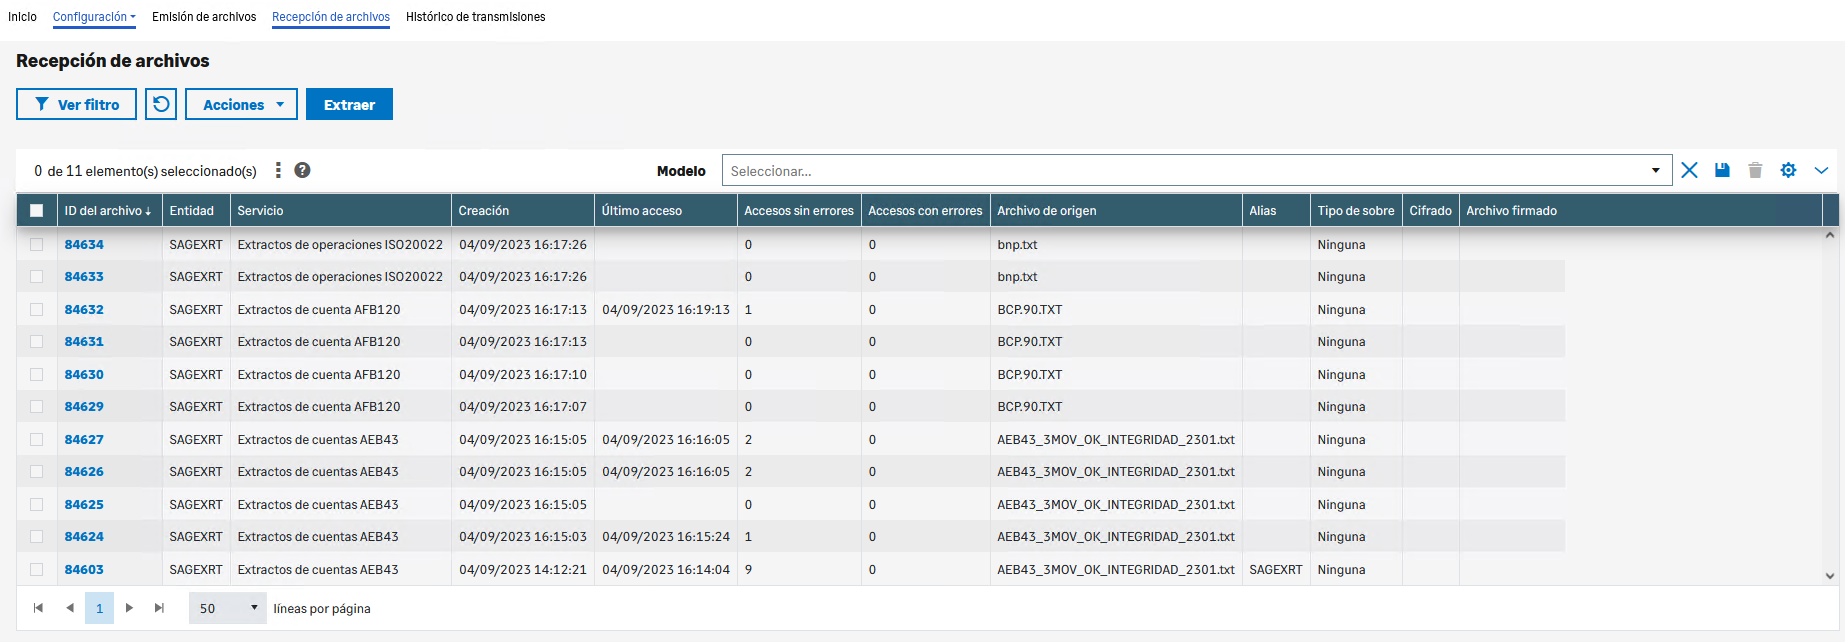Delete the model with the trash icon
Viewport: 1845px width, 642px height.
[1755, 170]
